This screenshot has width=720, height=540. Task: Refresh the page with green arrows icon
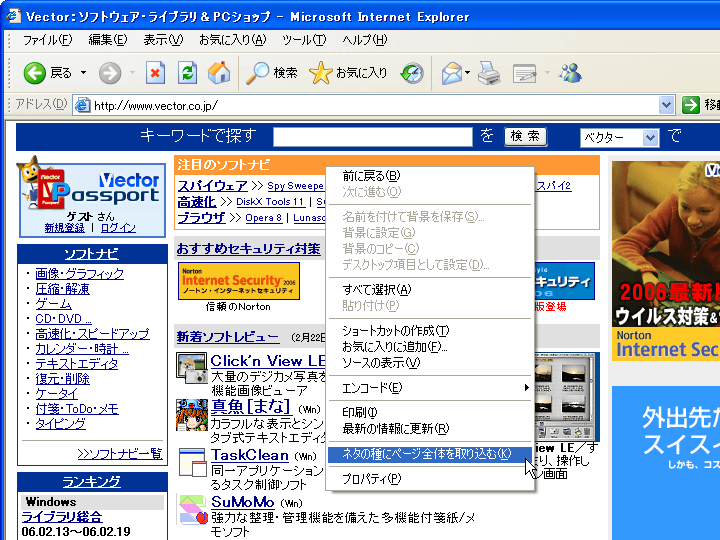187,73
